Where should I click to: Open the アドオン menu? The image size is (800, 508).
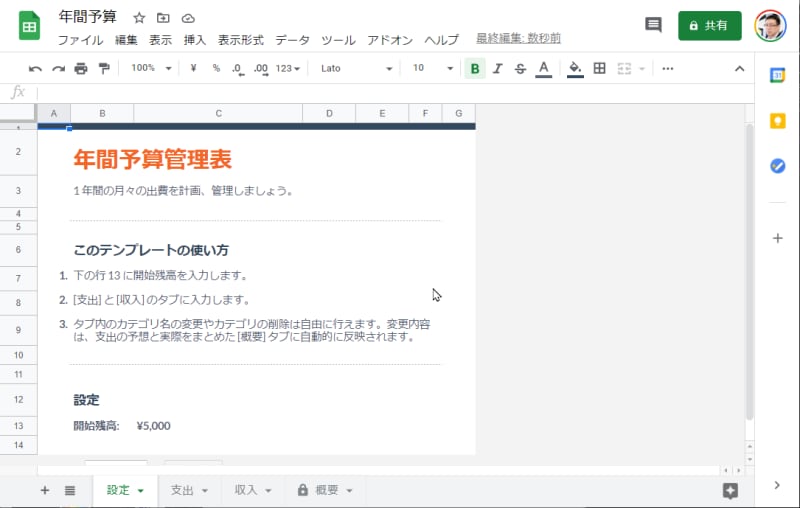[x=390, y=40]
